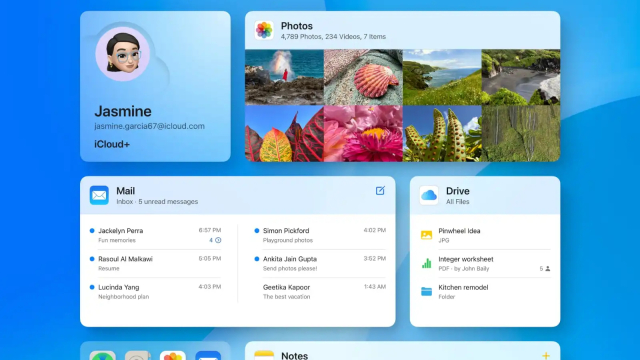Open the Notes tile title
The image size is (640, 360).
pos(294,356)
